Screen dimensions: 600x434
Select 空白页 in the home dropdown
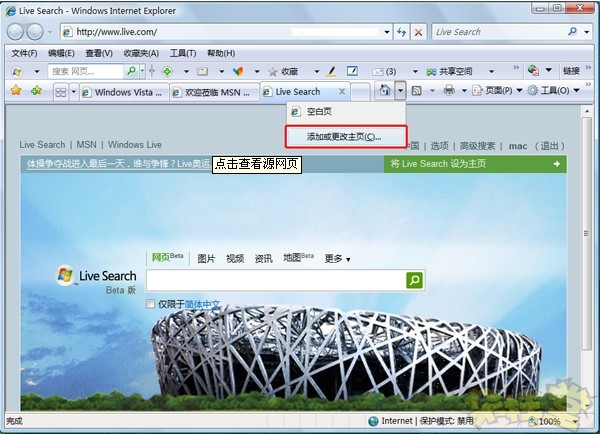[x=346, y=112]
